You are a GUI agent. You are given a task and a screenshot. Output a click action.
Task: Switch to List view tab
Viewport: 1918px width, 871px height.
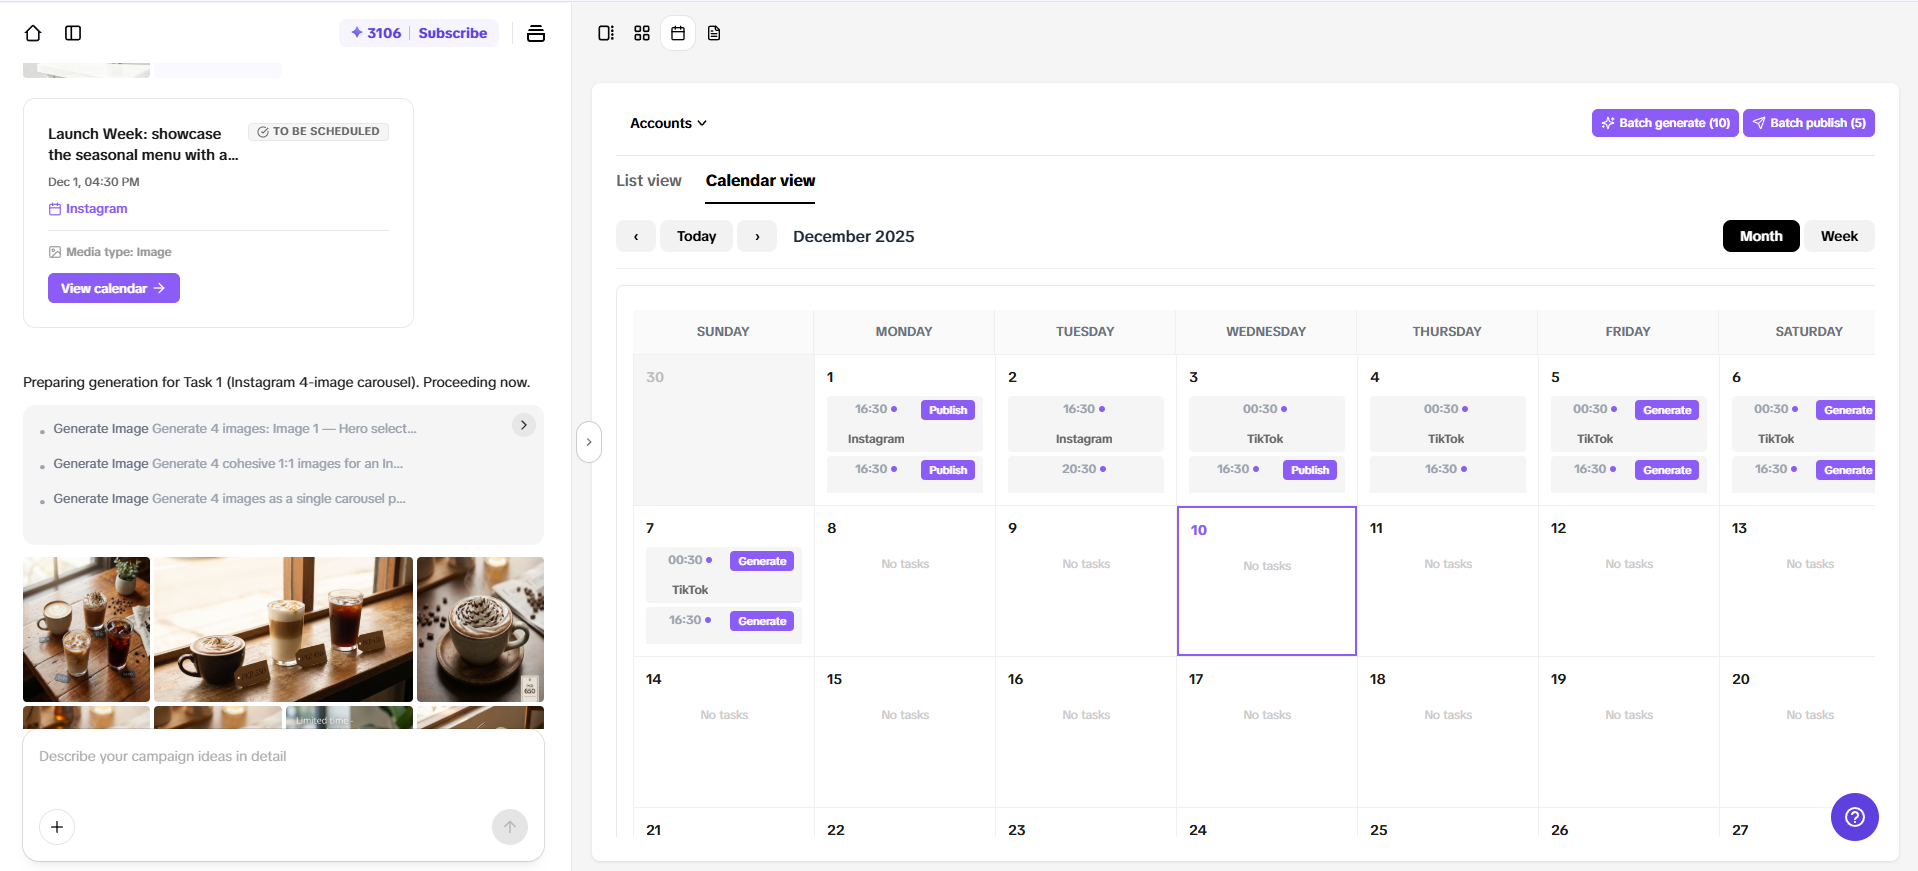pyautogui.click(x=649, y=181)
